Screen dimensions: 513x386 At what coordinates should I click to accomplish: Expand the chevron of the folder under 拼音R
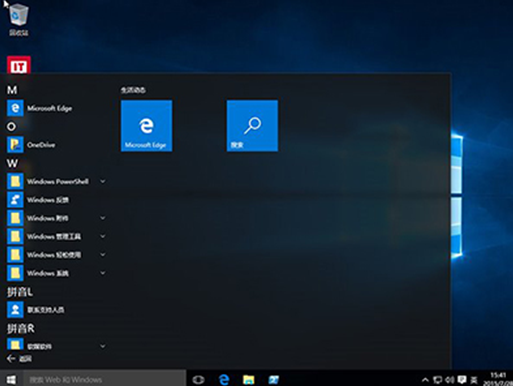point(103,346)
